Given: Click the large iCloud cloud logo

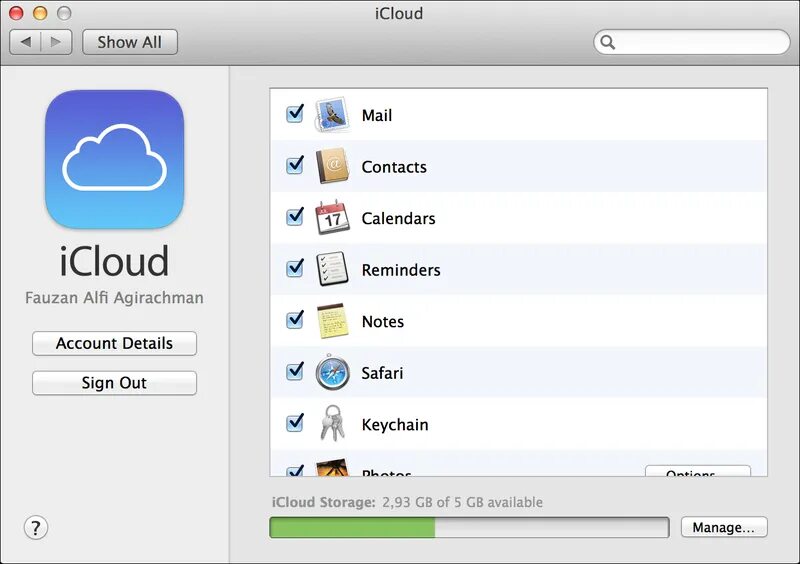Looking at the screenshot, I should click(x=114, y=159).
